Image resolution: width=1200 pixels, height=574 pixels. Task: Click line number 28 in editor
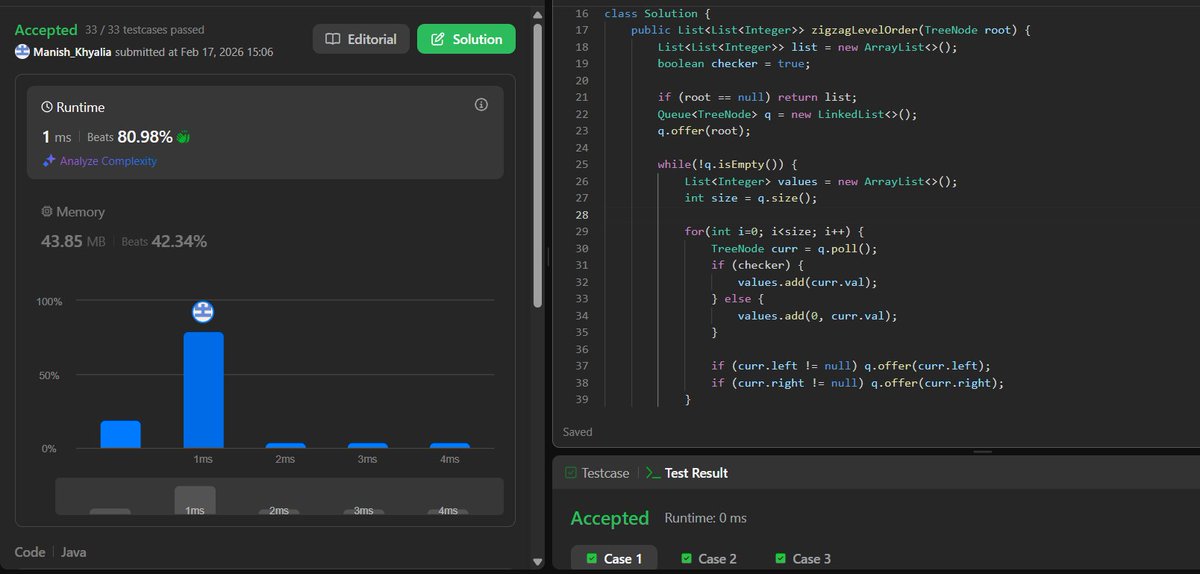pyautogui.click(x=583, y=215)
